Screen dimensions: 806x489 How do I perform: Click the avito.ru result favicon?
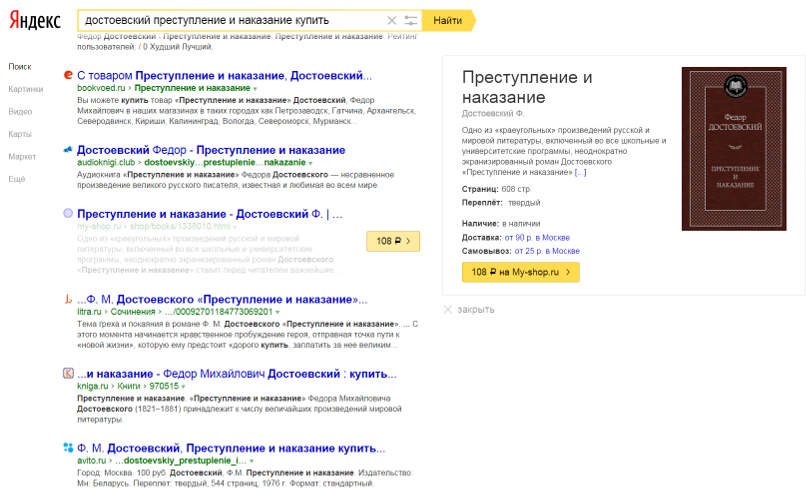(x=67, y=447)
